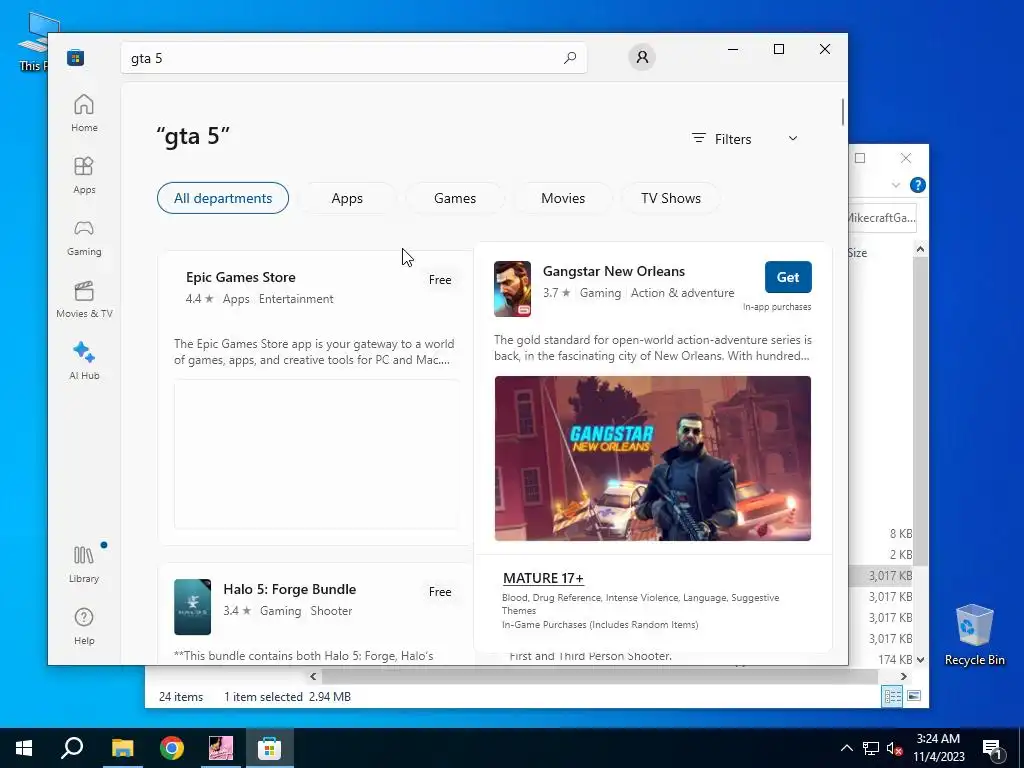
Task: Expand Explorer ribbon chevron
Action: pyautogui.click(x=896, y=185)
